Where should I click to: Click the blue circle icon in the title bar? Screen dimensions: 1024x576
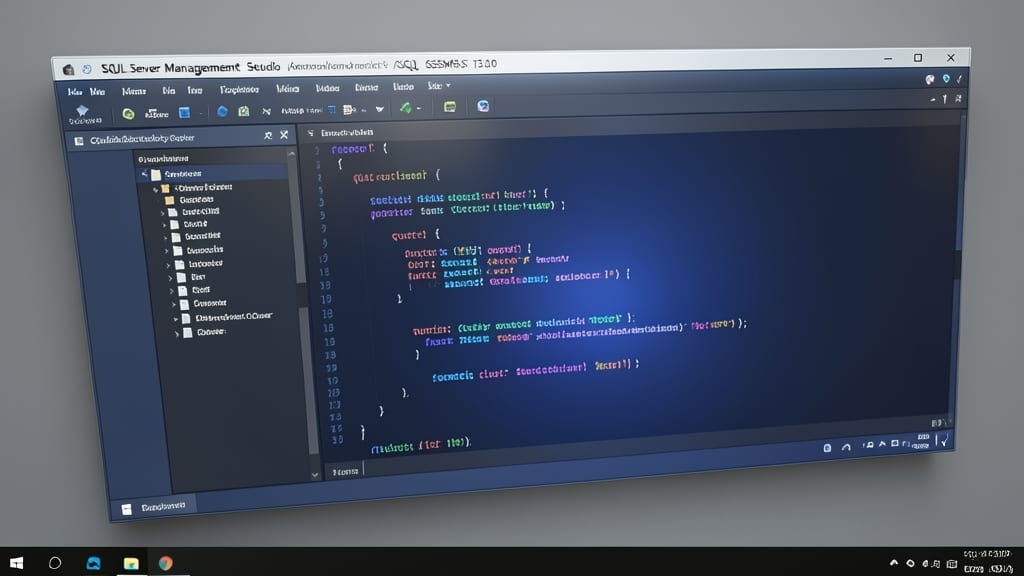coord(87,69)
